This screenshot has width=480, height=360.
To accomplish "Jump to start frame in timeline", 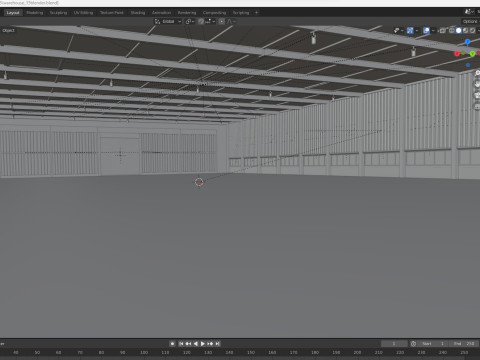I will click(181, 344).
